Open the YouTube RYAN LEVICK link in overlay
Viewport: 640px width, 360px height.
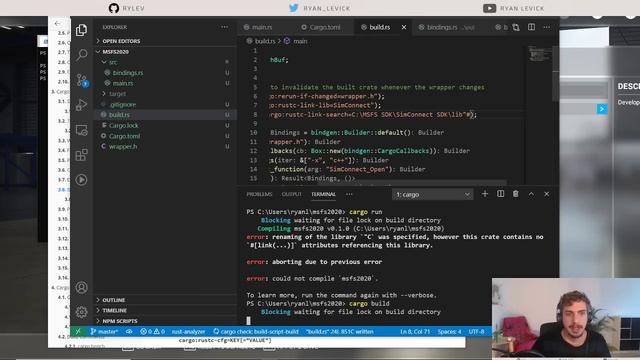pos(513,8)
